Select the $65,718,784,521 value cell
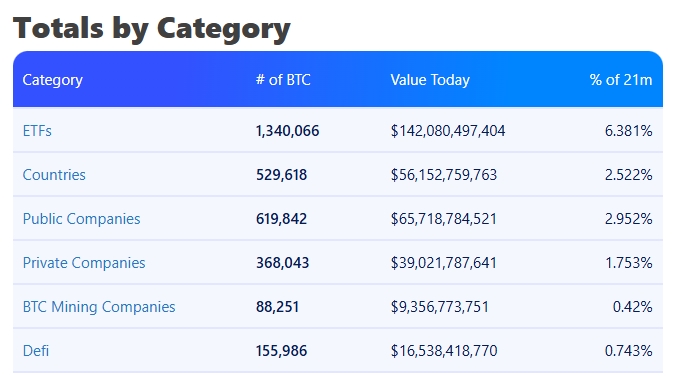 click(443, 219)
